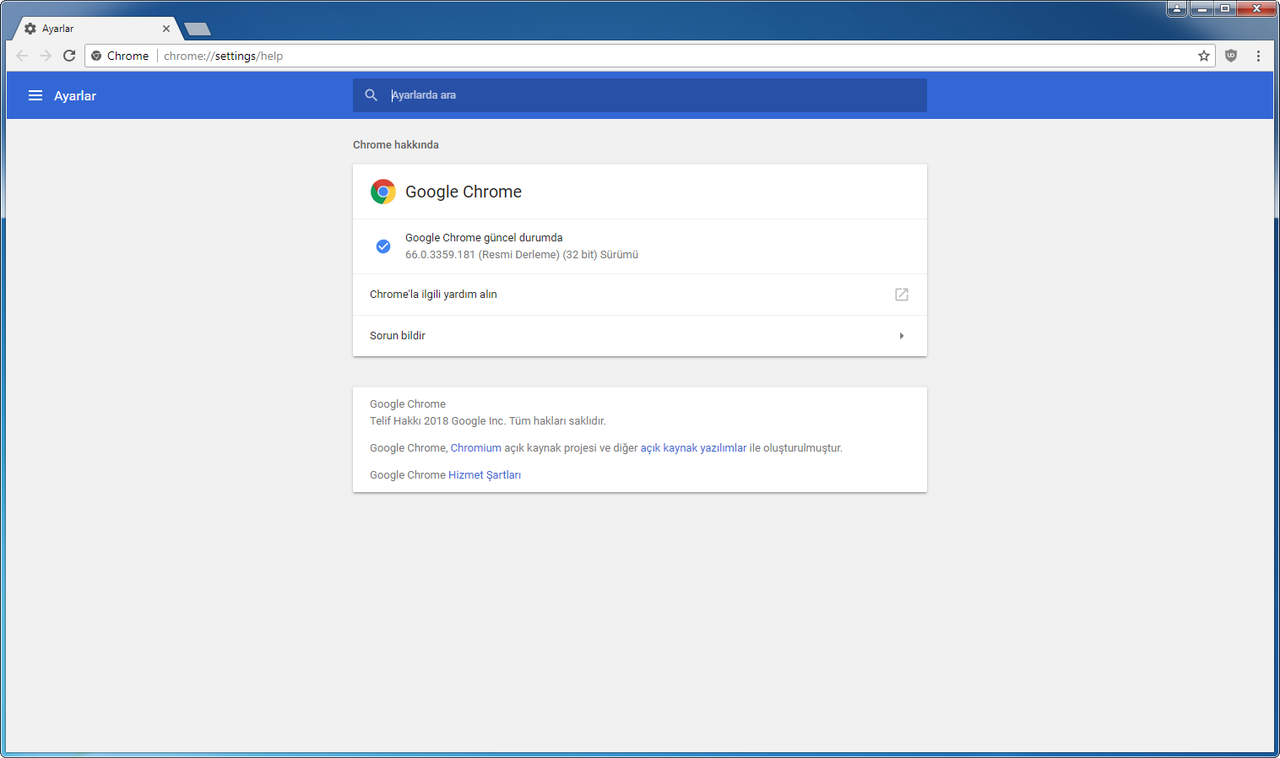Image resolution: width=1280 pixels, height=758 pixels.
Task: Open Chrome'la ilgili yardım alın
Action: tap(640, 295)
